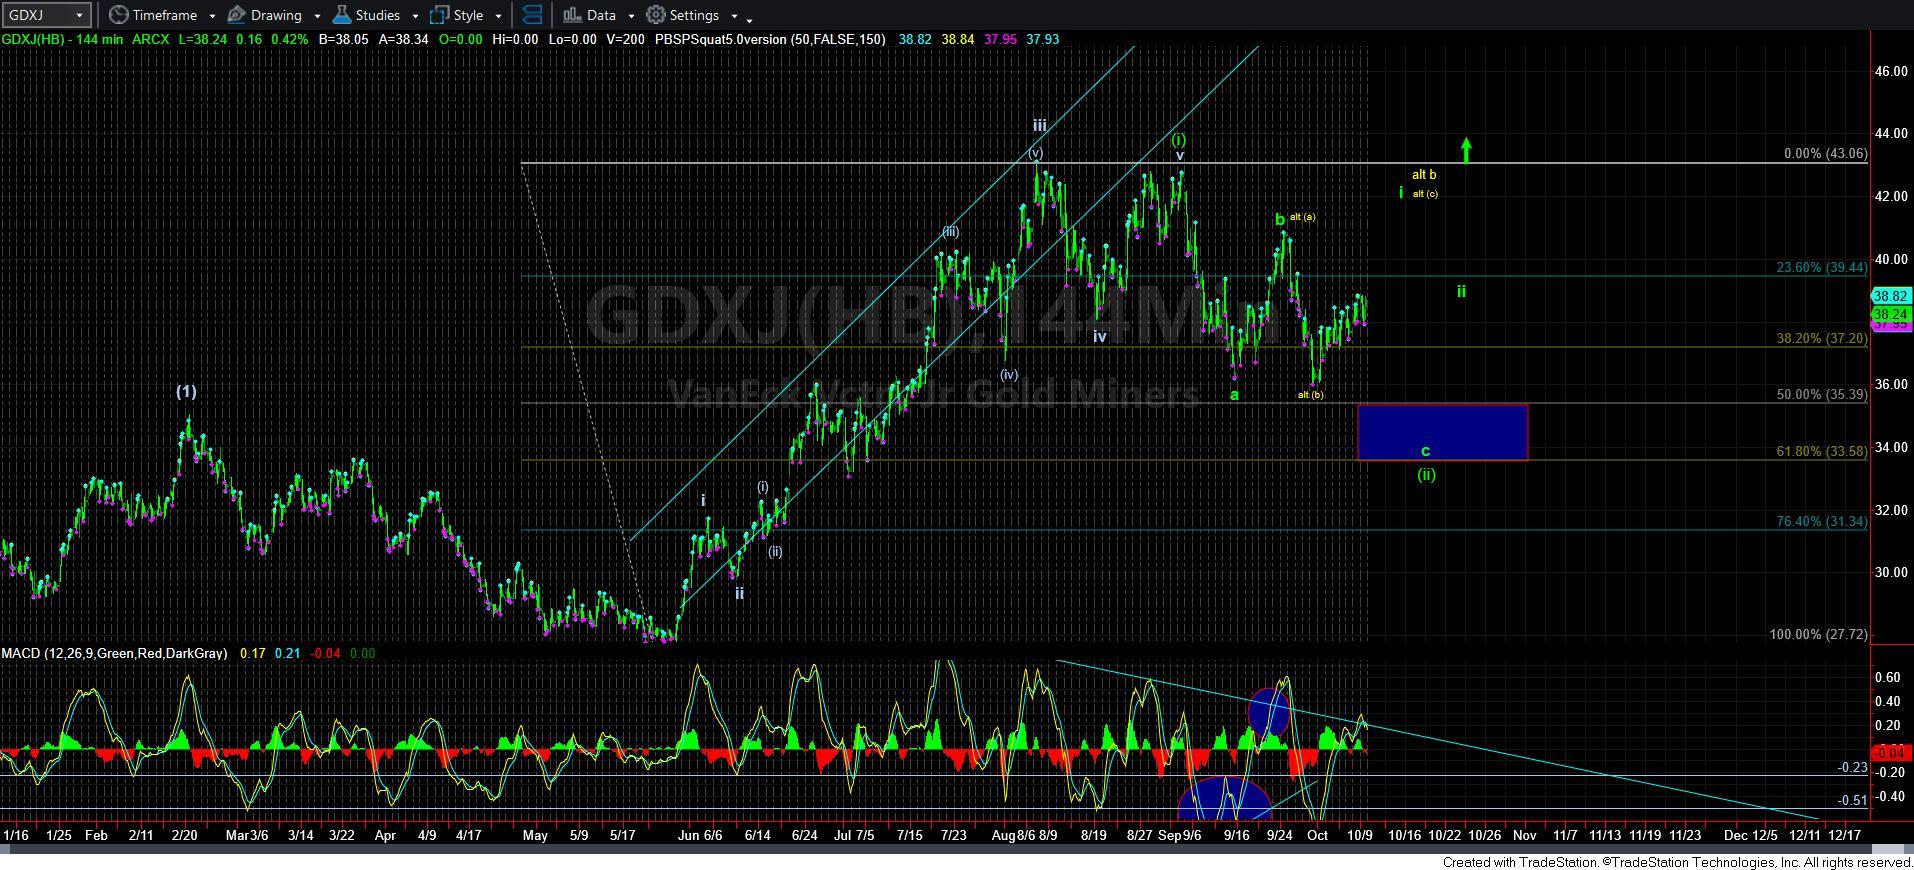Expand the Timeframe dropdown arrow
This screenshot has width=1914, height=870.
coord(212,16)
